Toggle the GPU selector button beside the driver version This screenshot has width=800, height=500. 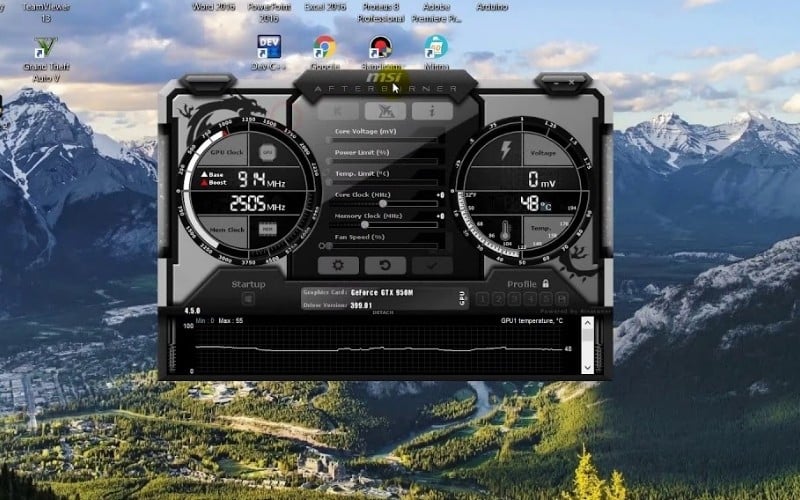coord(461,297)
